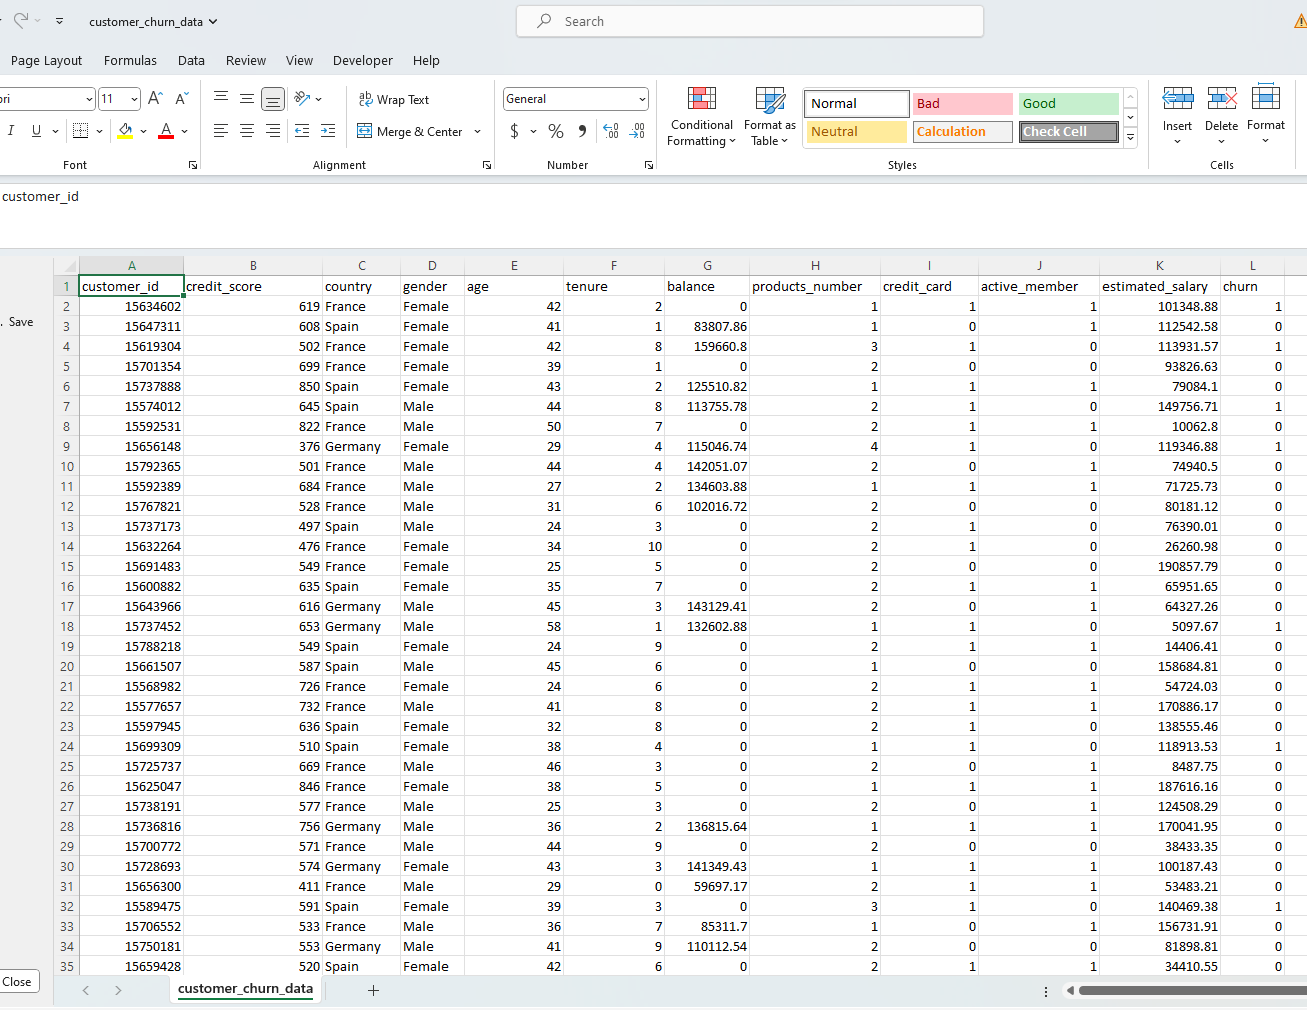This screenshot has width=1307, height=1010.
Task: Enable Wrap Text for the selection
Action: coord(394,99)
